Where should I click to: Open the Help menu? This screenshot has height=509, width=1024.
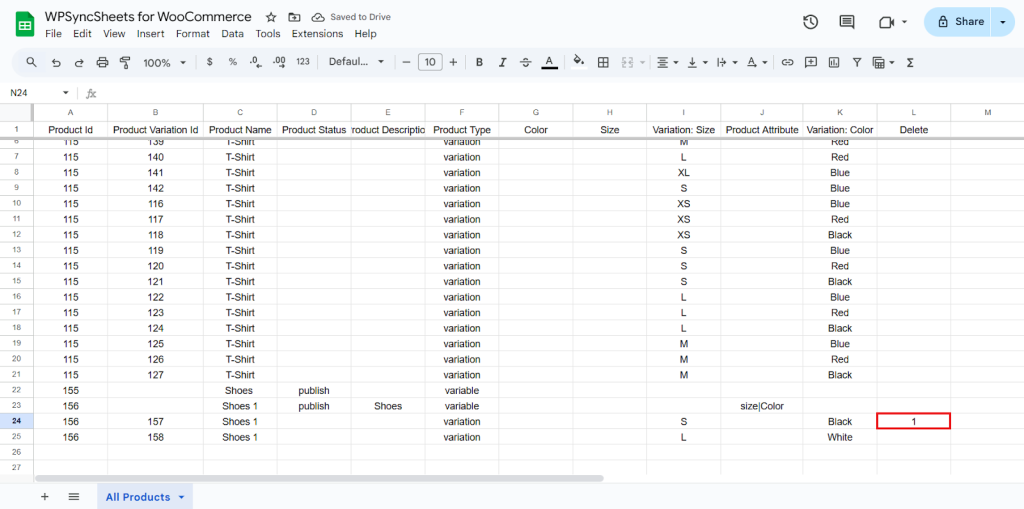[366, 34]
